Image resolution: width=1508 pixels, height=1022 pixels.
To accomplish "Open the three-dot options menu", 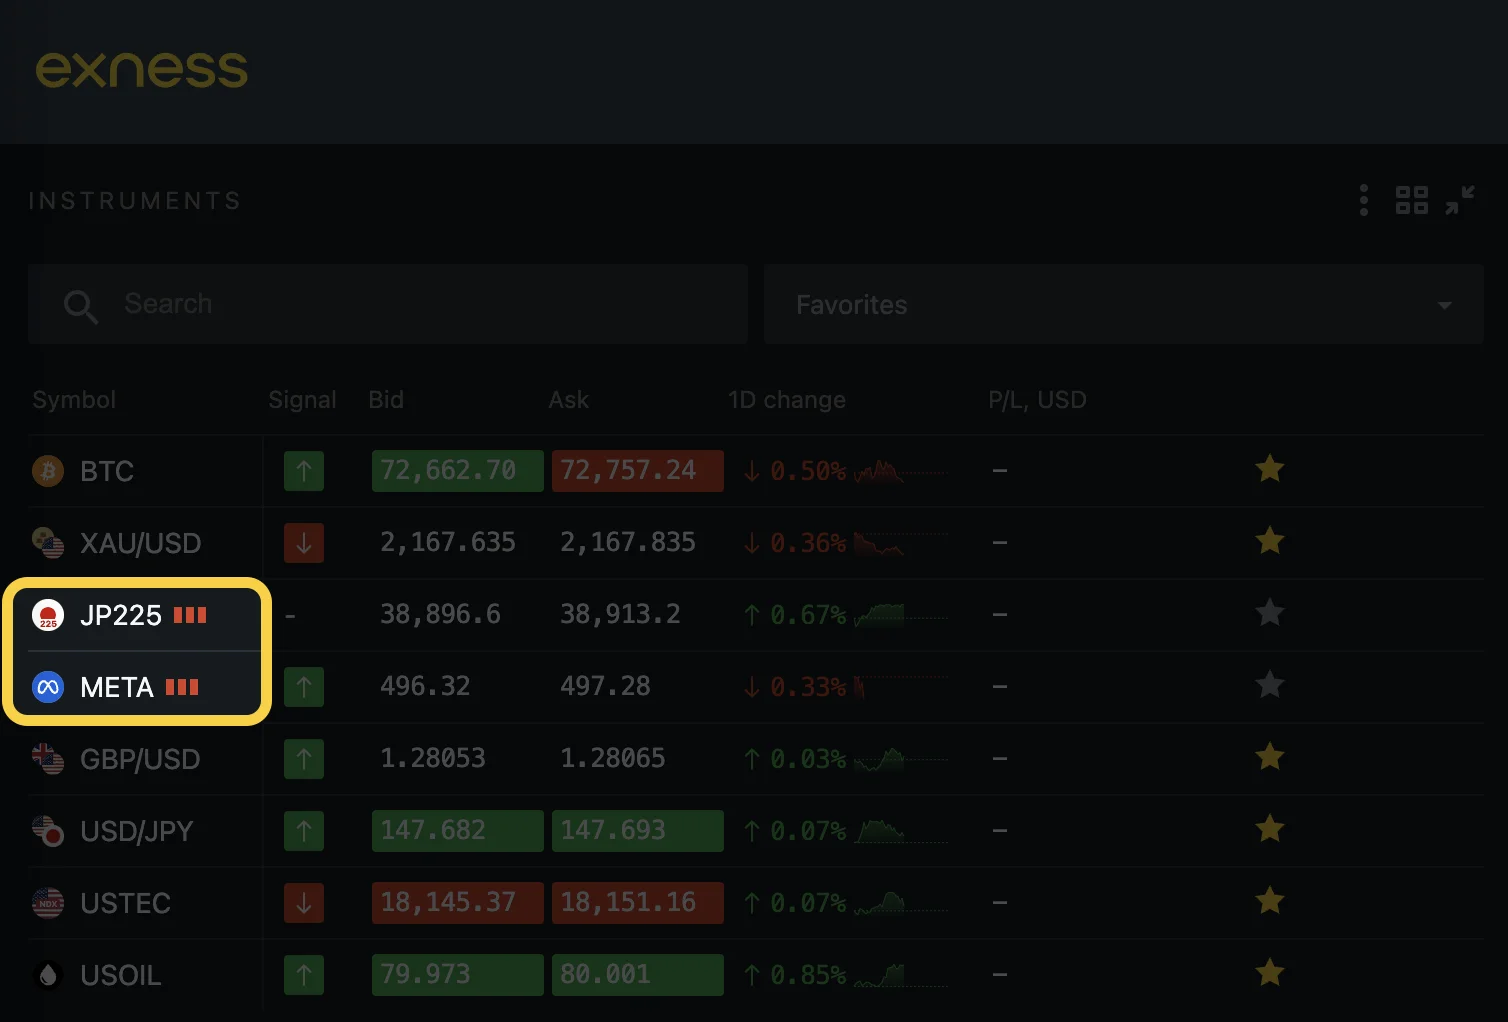I will point(1364,200).
